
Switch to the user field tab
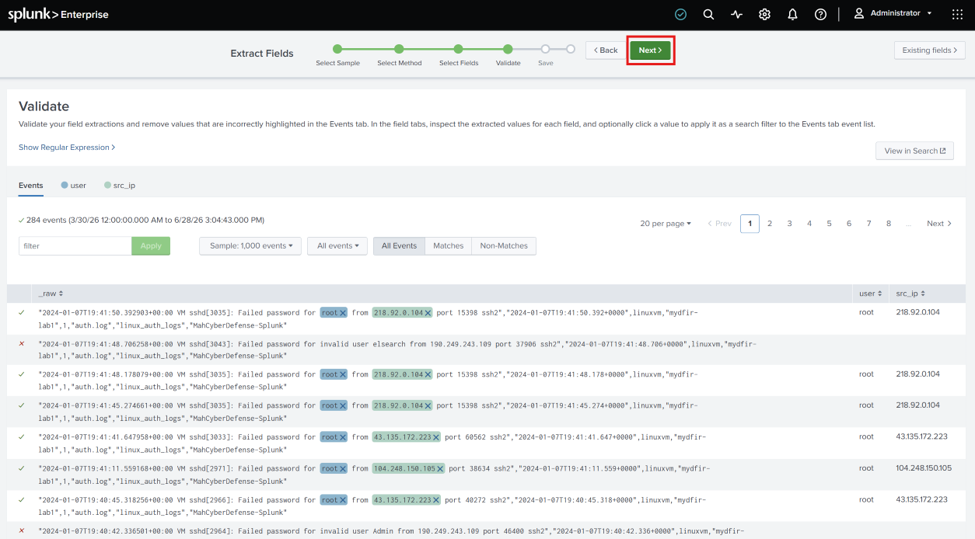(73, 185)
